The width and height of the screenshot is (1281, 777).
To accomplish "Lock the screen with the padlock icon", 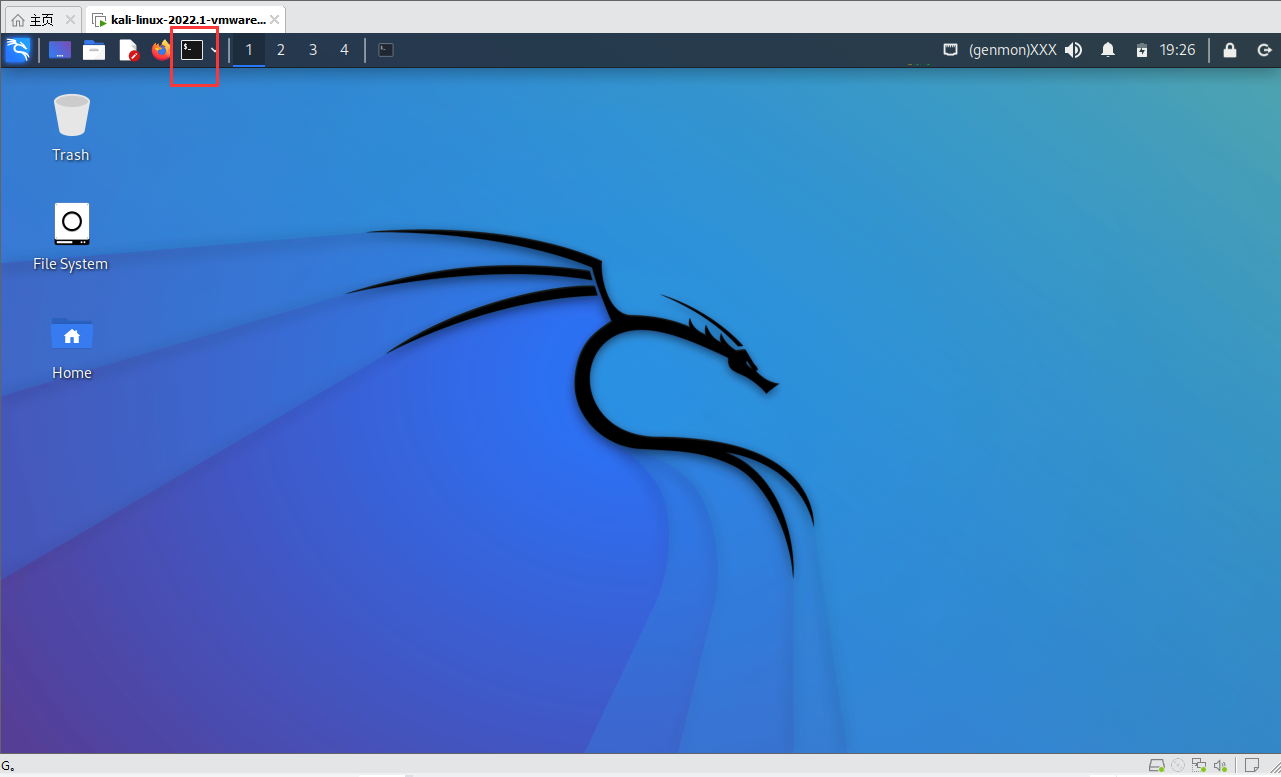I will coord(1230,50).
